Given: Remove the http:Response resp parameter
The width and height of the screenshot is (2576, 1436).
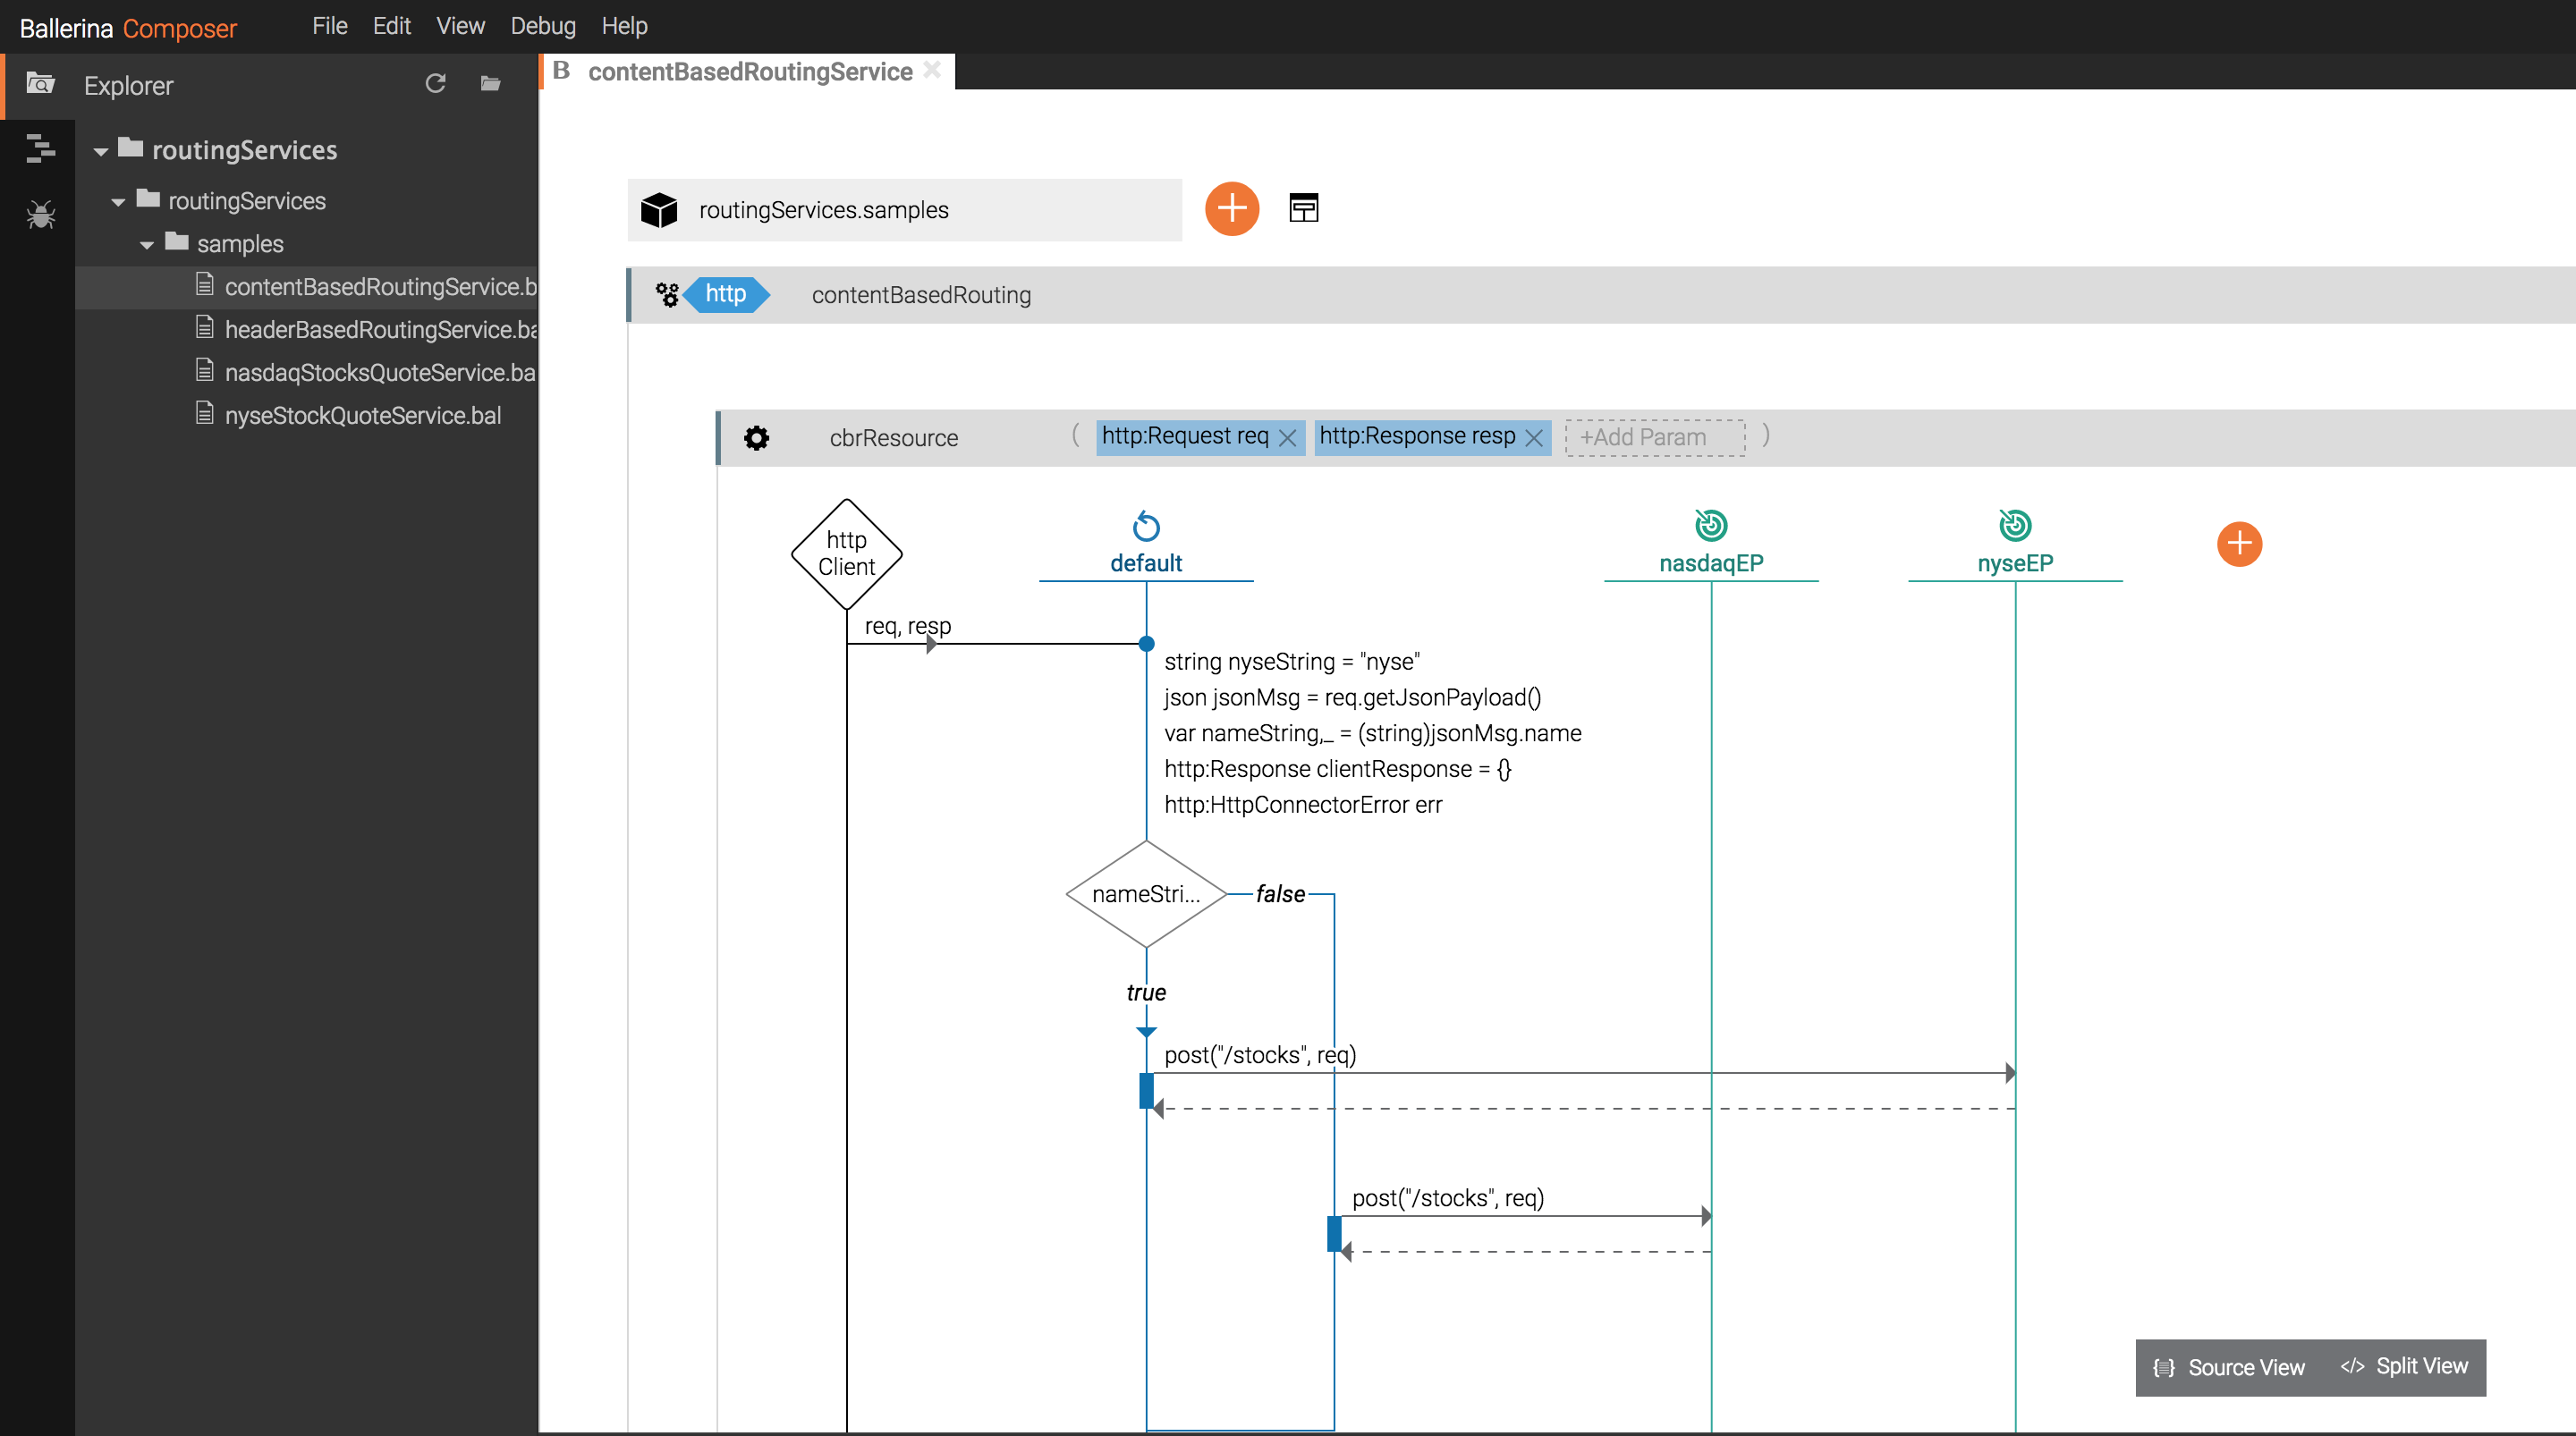Looking at the screenshot, I should pyautogui.click(x=1533, y=438).
